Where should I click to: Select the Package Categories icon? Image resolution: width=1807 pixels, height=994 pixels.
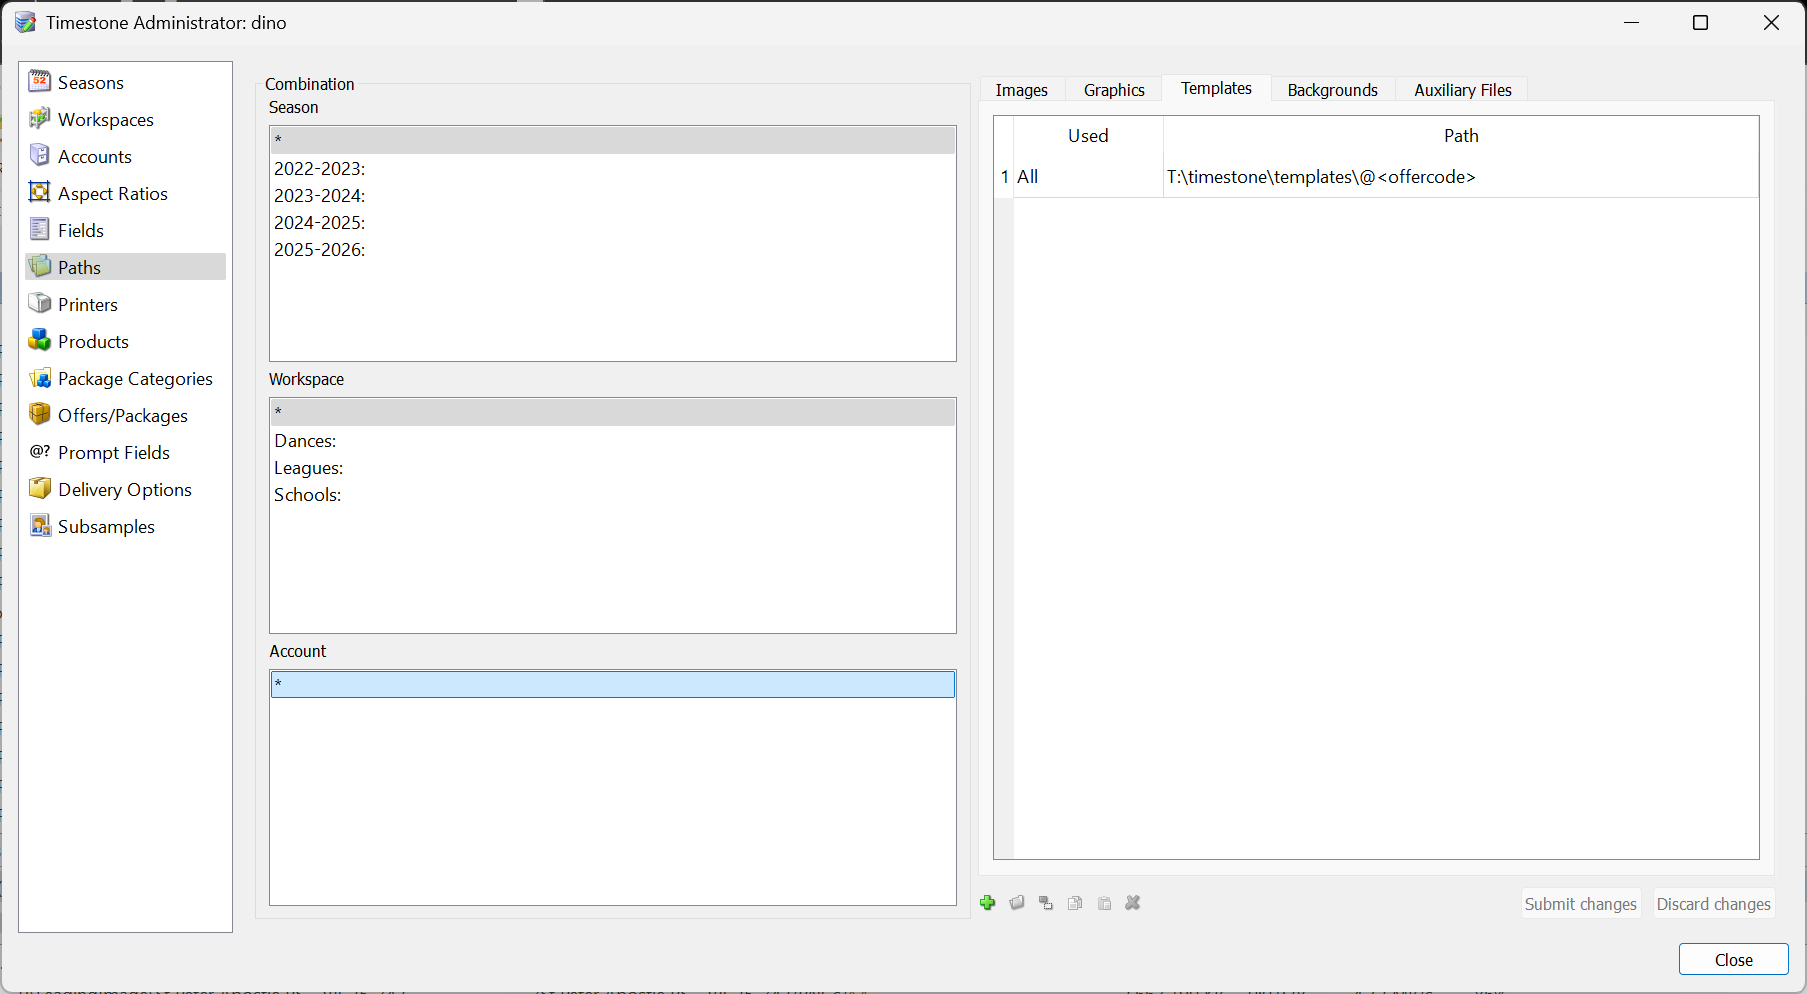(x=40, y=378)
